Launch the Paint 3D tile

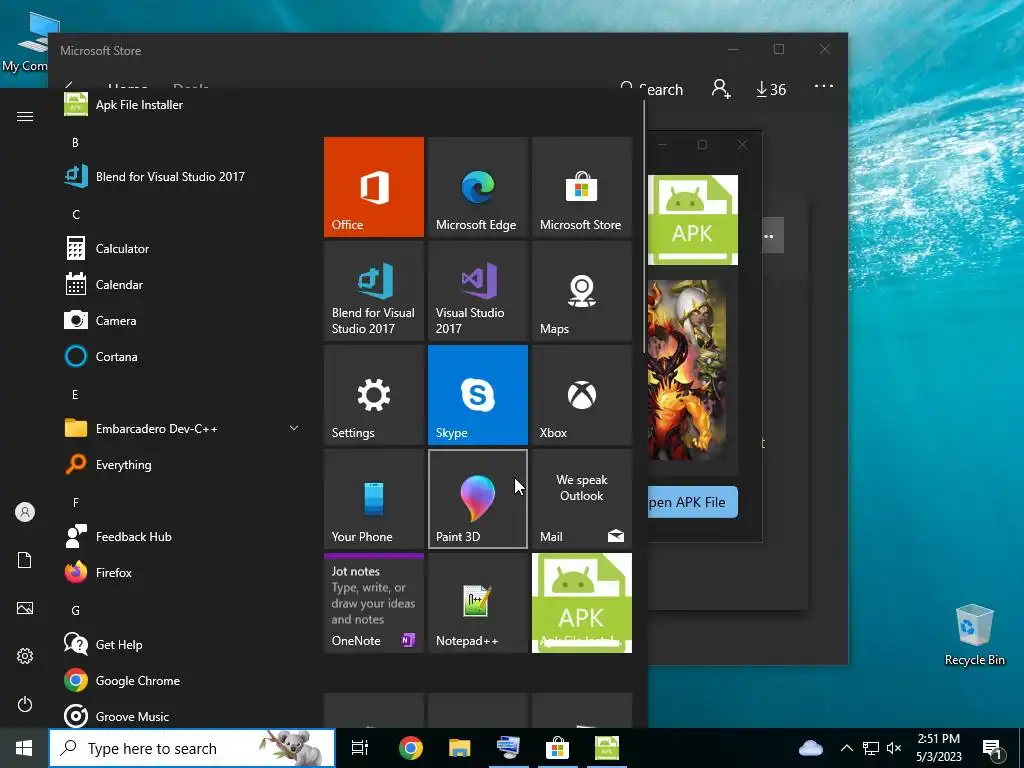477,499
